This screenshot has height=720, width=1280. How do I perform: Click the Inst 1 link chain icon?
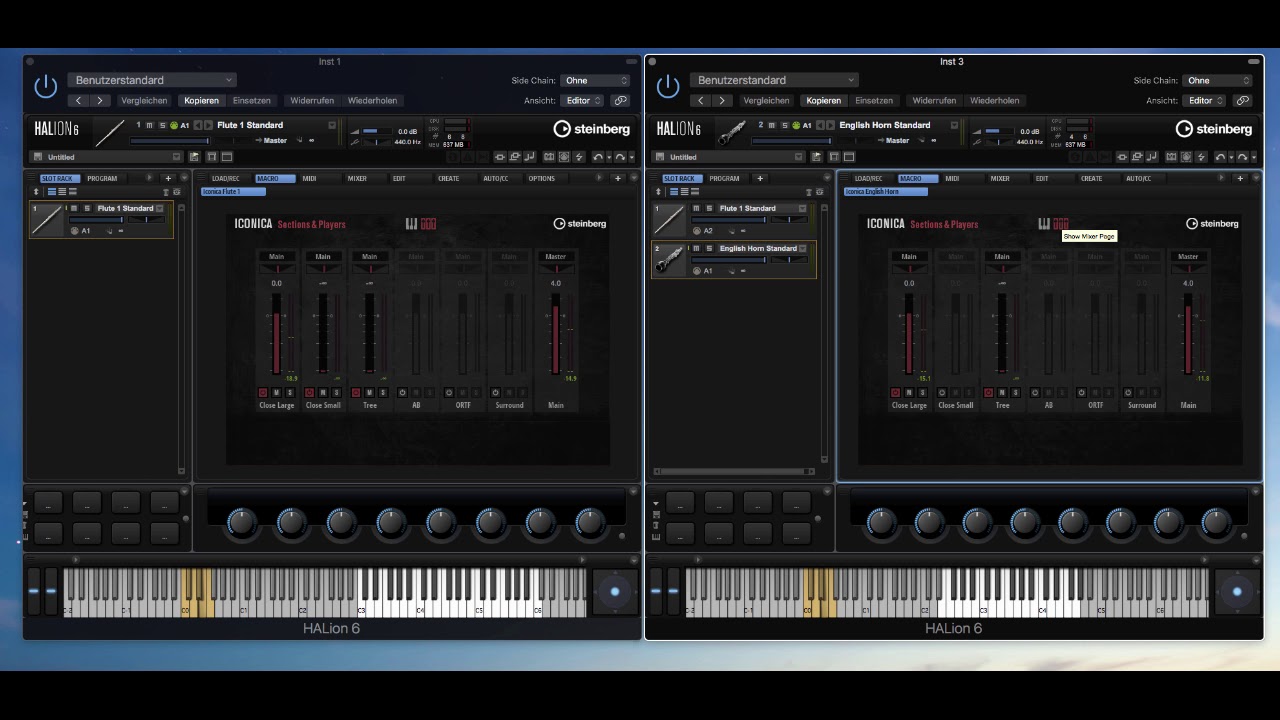621,100
